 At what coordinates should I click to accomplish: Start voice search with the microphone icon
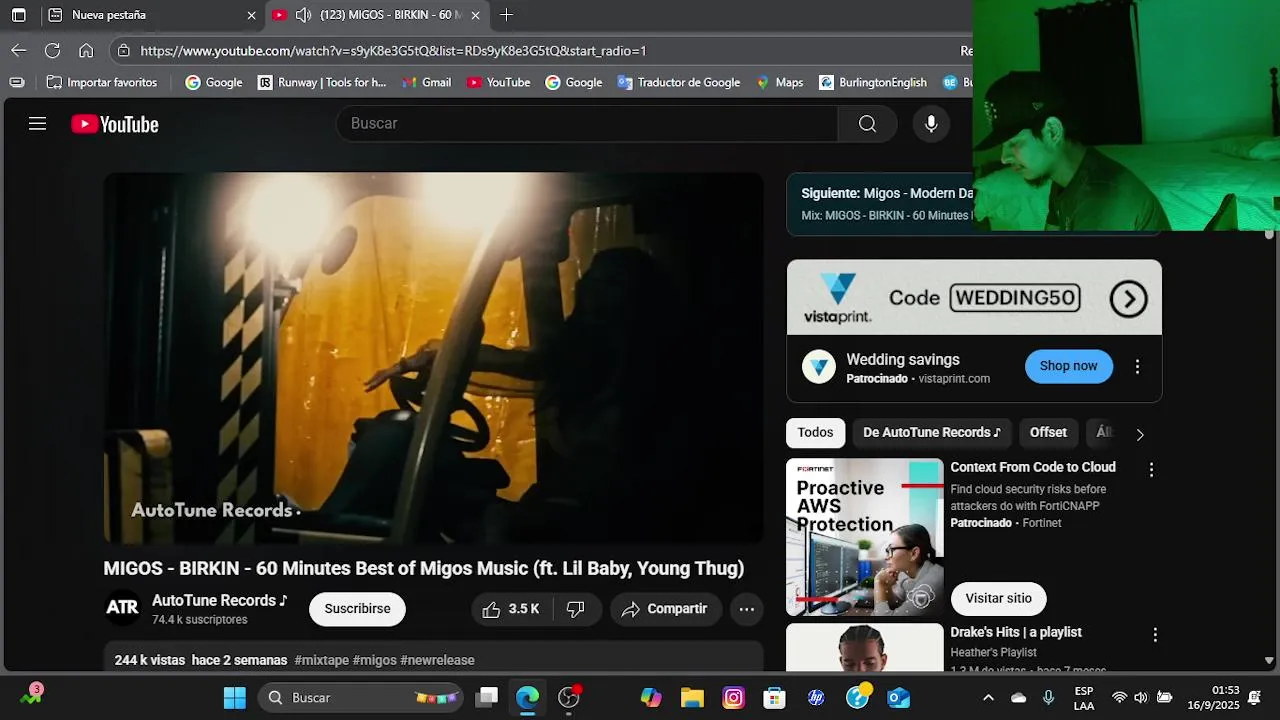click(x=931, y=124)
